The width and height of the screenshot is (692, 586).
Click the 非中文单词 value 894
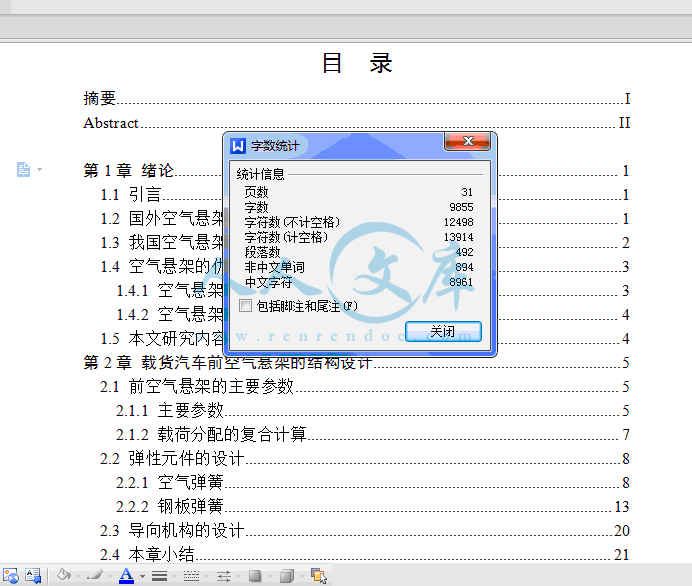pyautogui.click(x=464, y=267)
